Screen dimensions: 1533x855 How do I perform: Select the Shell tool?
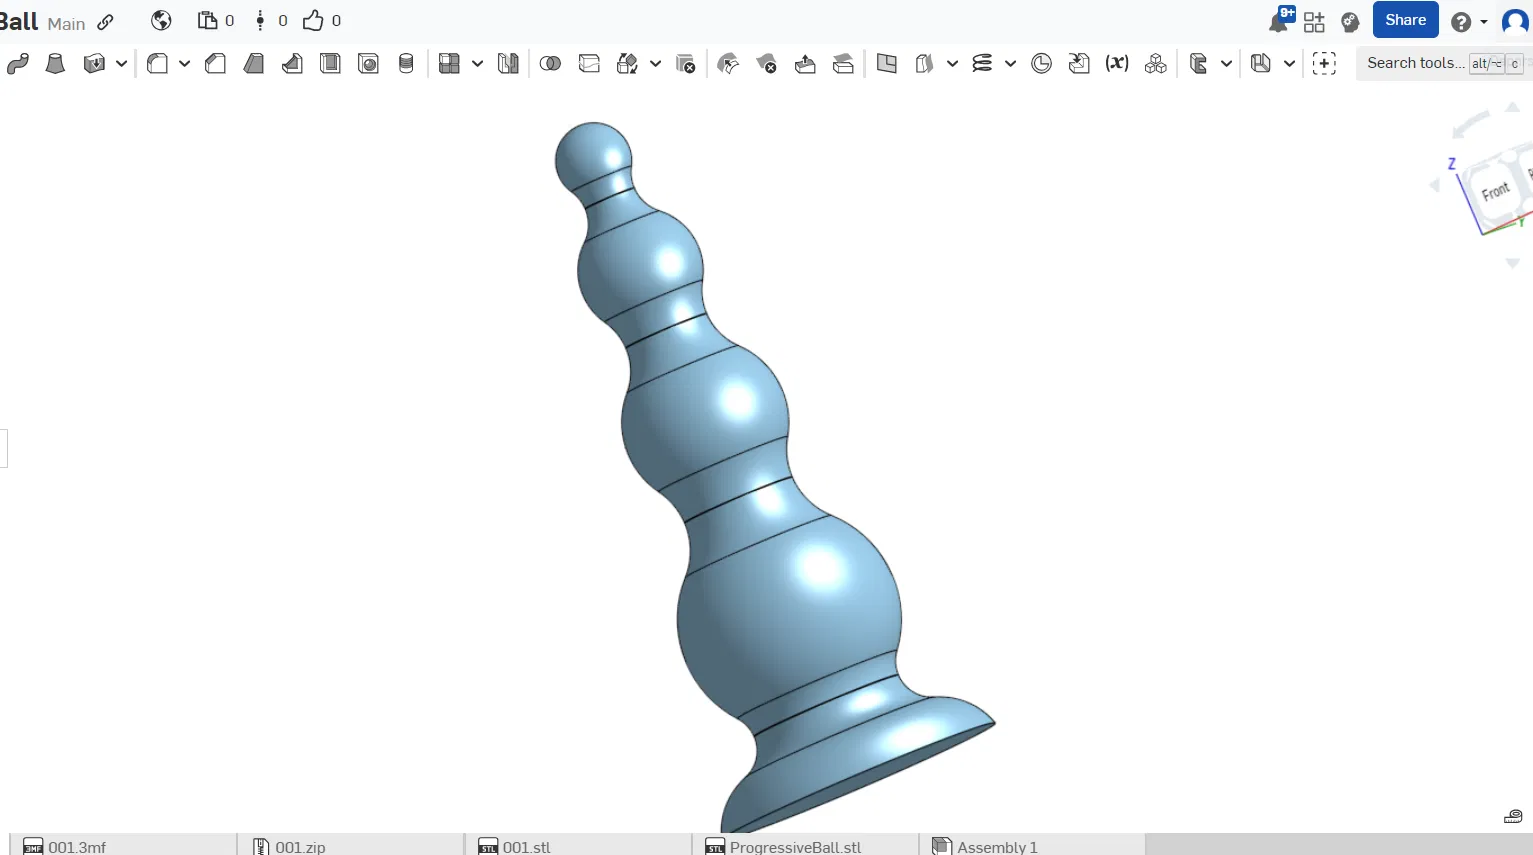(x=330, y=64)
